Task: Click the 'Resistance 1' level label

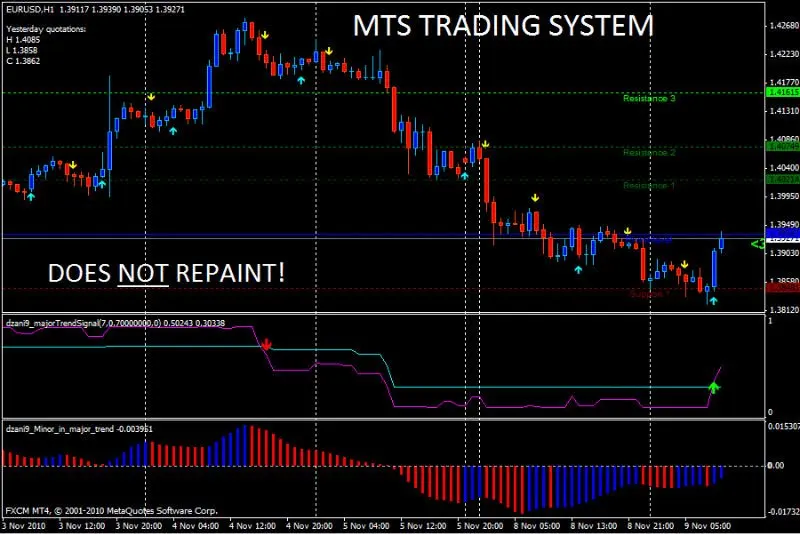Action: point(648,186)
